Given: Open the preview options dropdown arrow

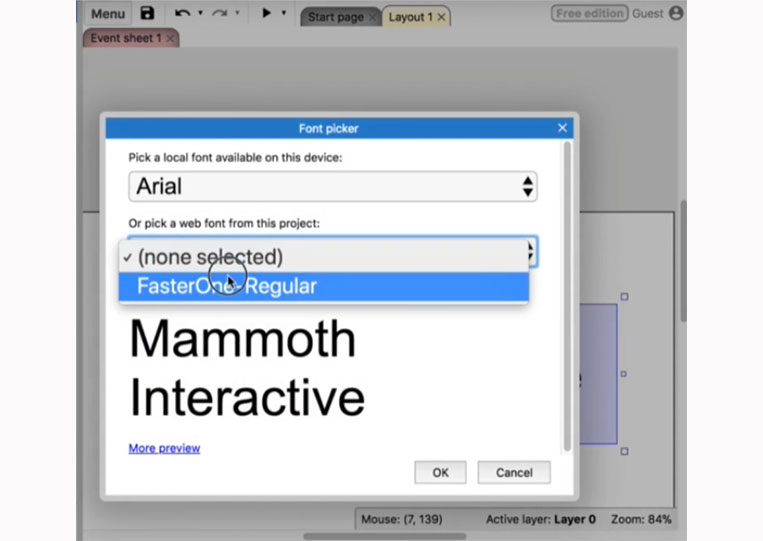Looking at the screenshot, I should click(284, 13).
